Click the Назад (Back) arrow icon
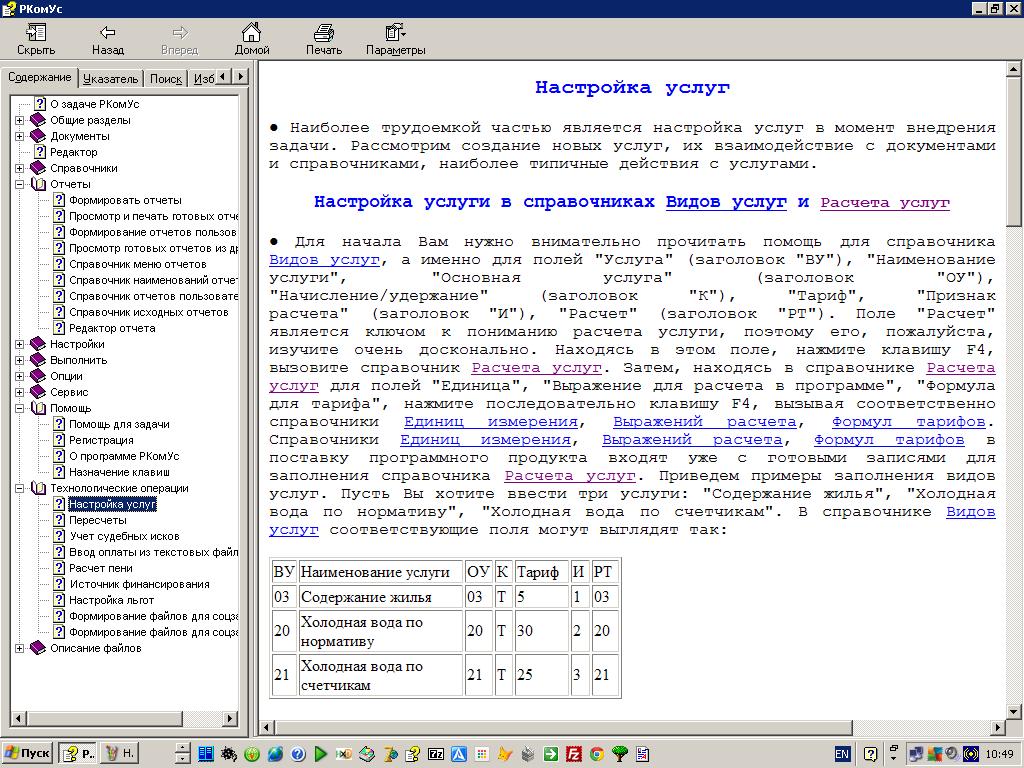 pyautogui.click(x=107, y=33)
